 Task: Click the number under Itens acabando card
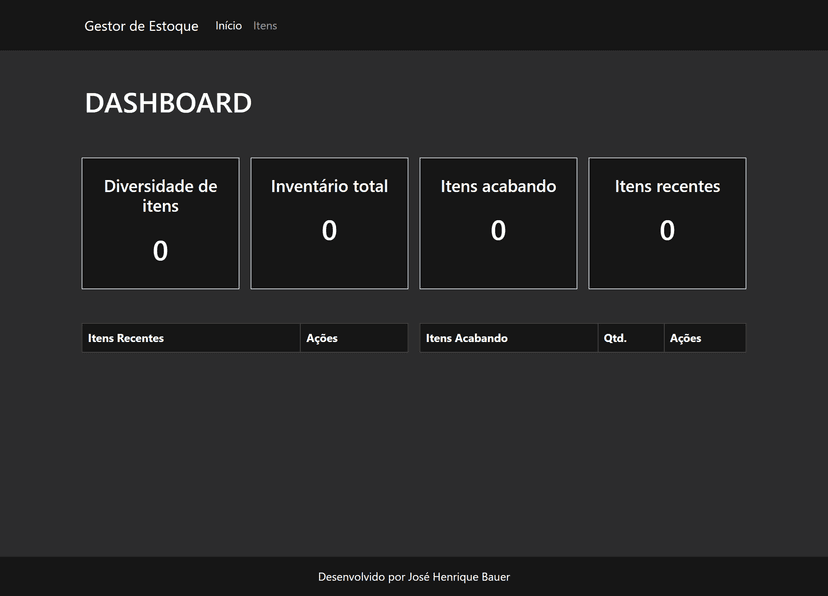click(x=498, y=231)
